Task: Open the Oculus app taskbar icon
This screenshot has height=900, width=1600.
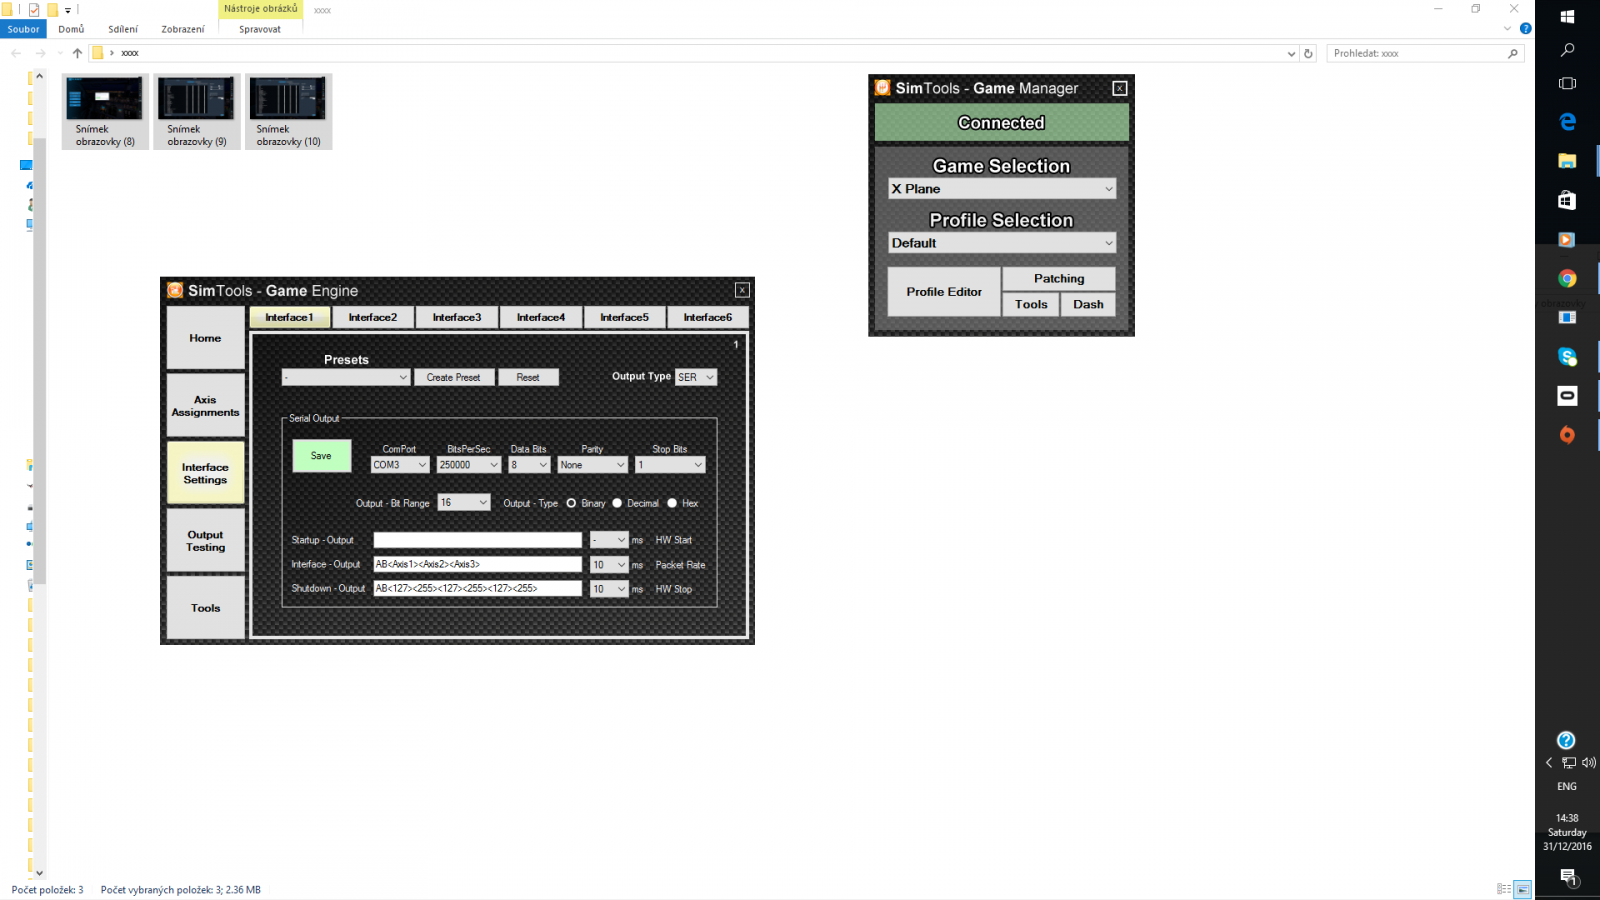Action: 1567,396
